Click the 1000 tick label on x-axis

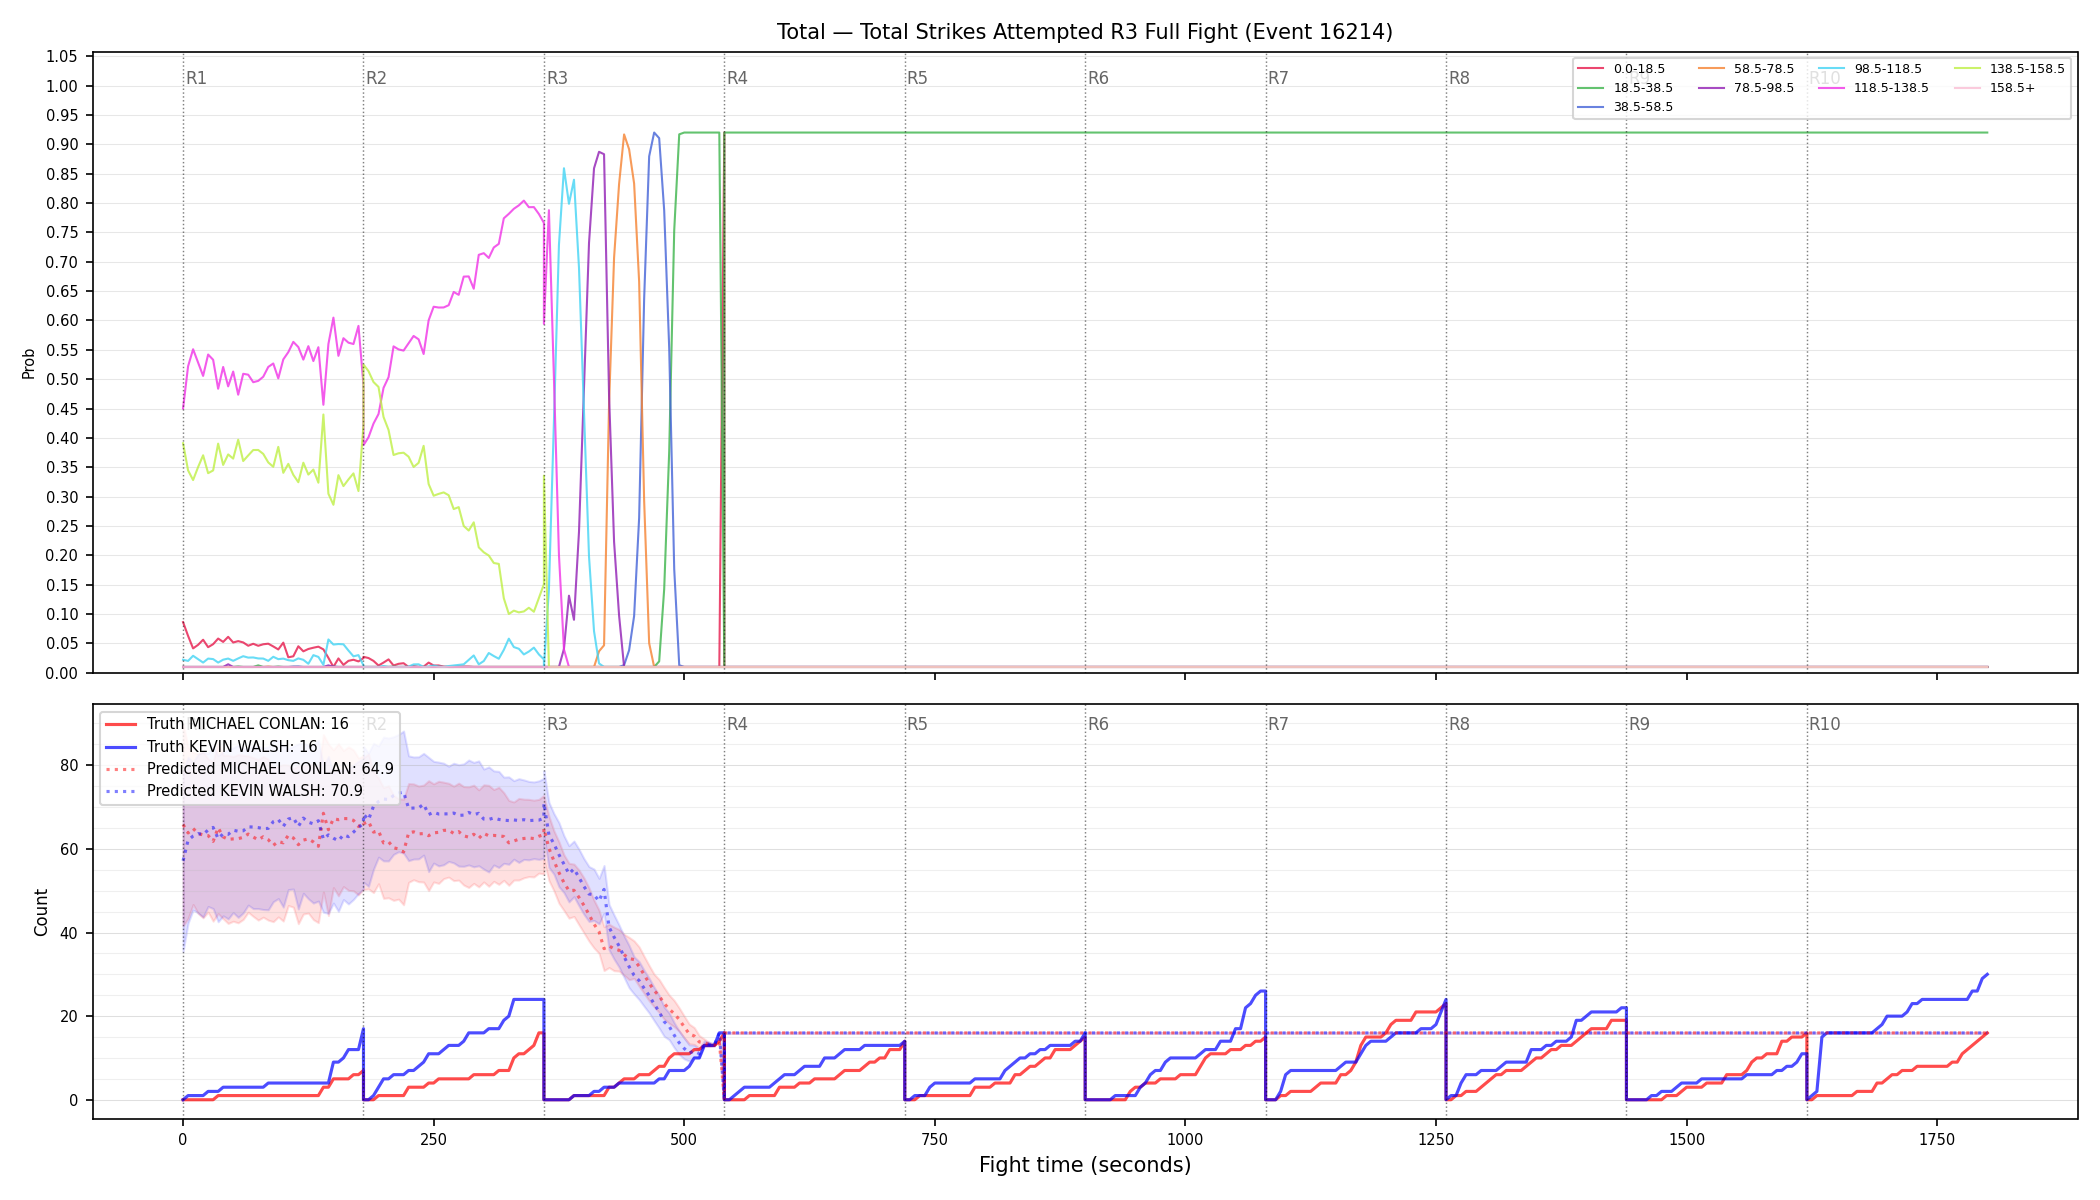tap(1185, 1139)
